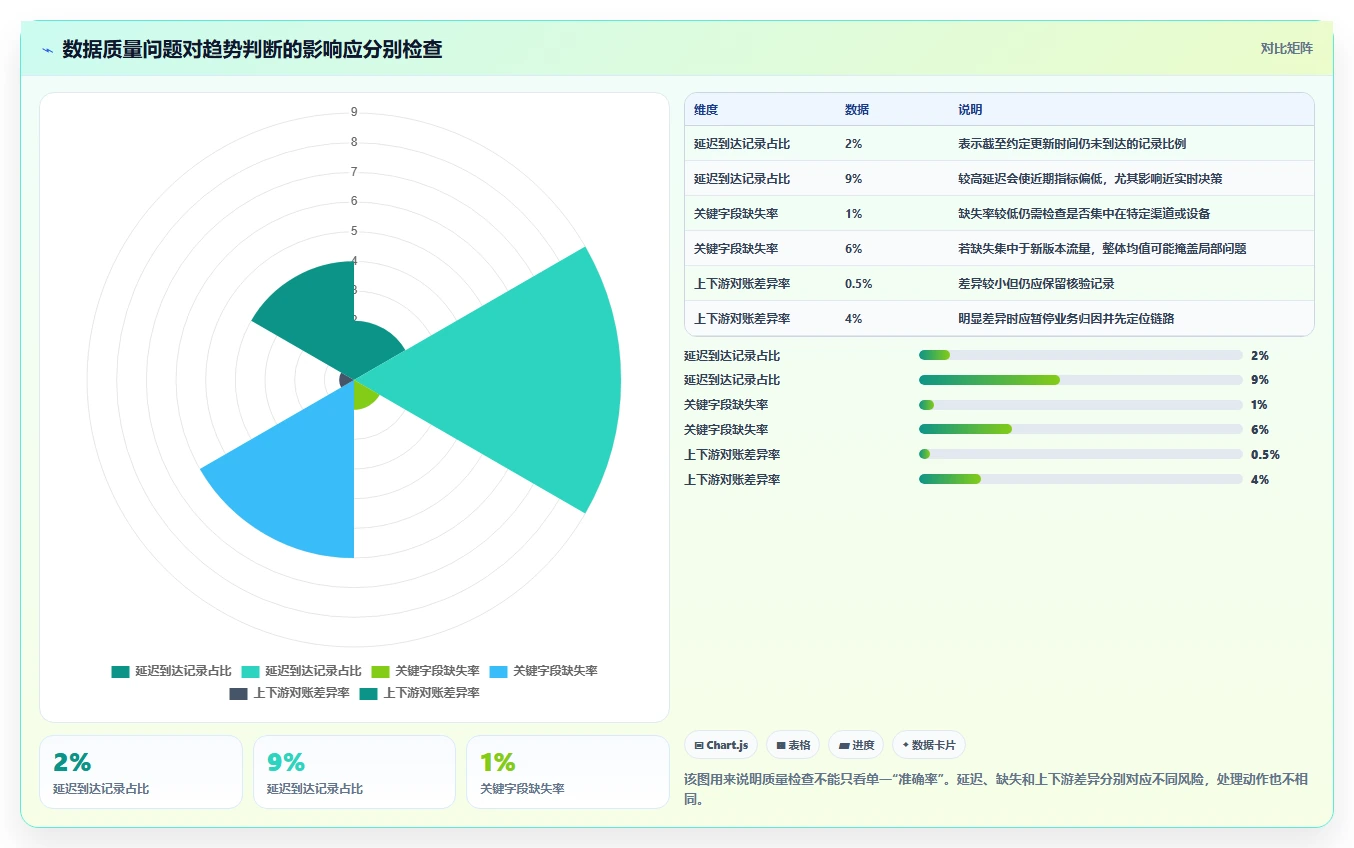Select the table row 缺失率较低仍需检查是否集中在特定渠道或设备

click(999, 214)
